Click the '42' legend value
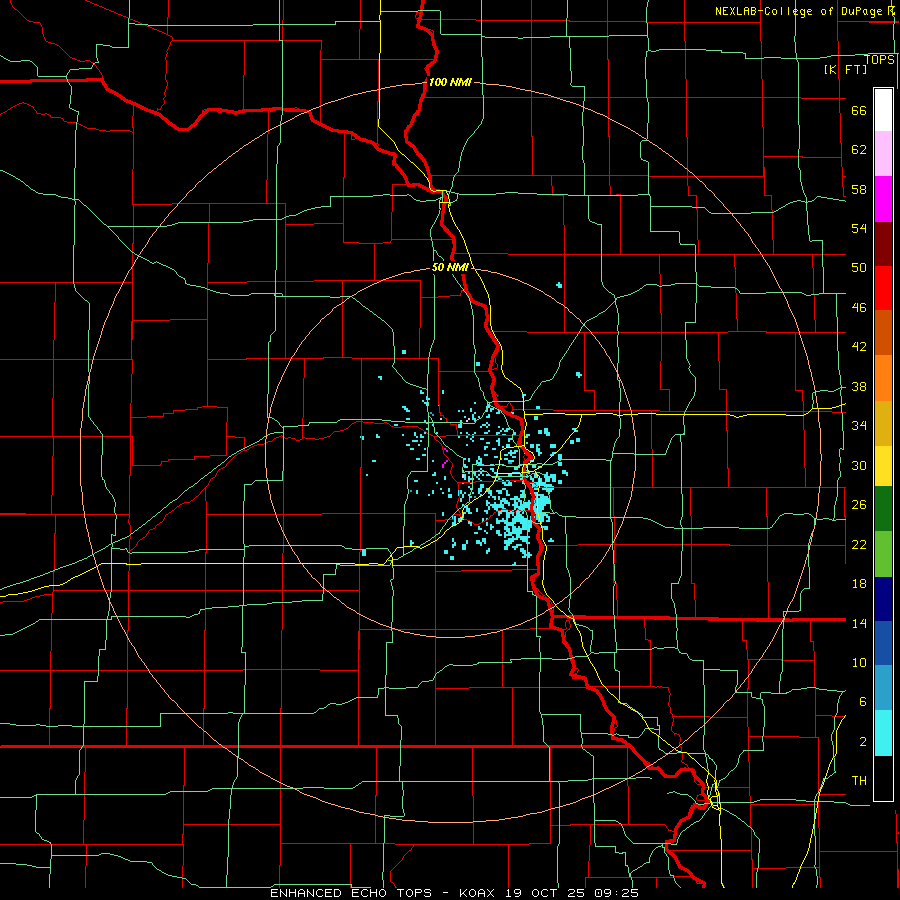 coord(859,347)
